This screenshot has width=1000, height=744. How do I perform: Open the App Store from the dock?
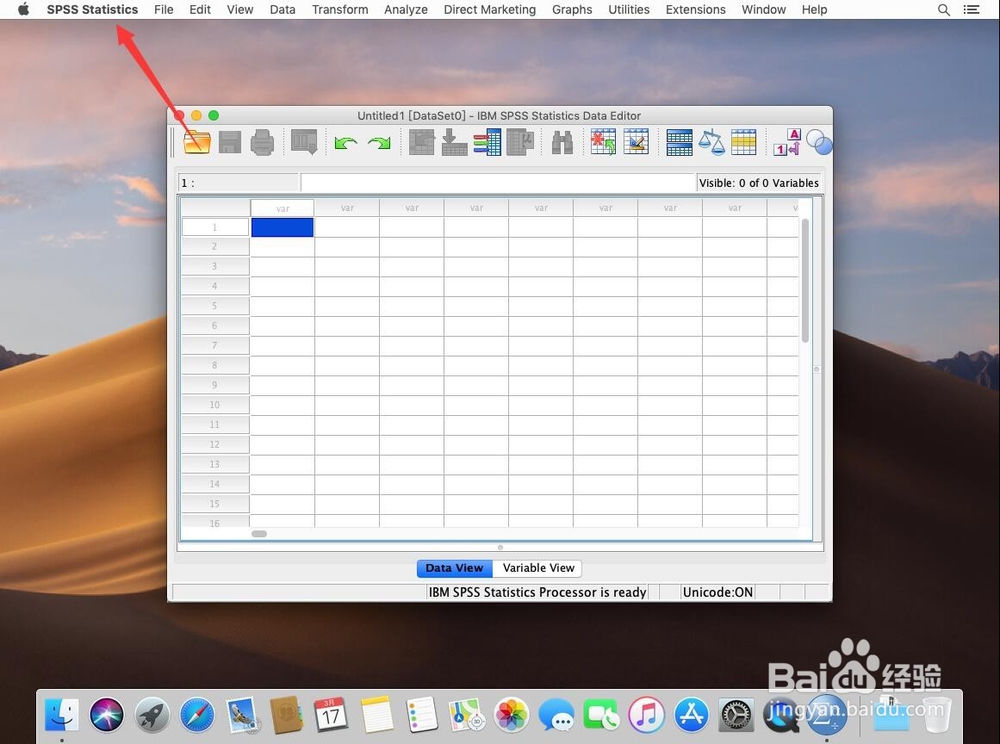(x=691, y=714)
